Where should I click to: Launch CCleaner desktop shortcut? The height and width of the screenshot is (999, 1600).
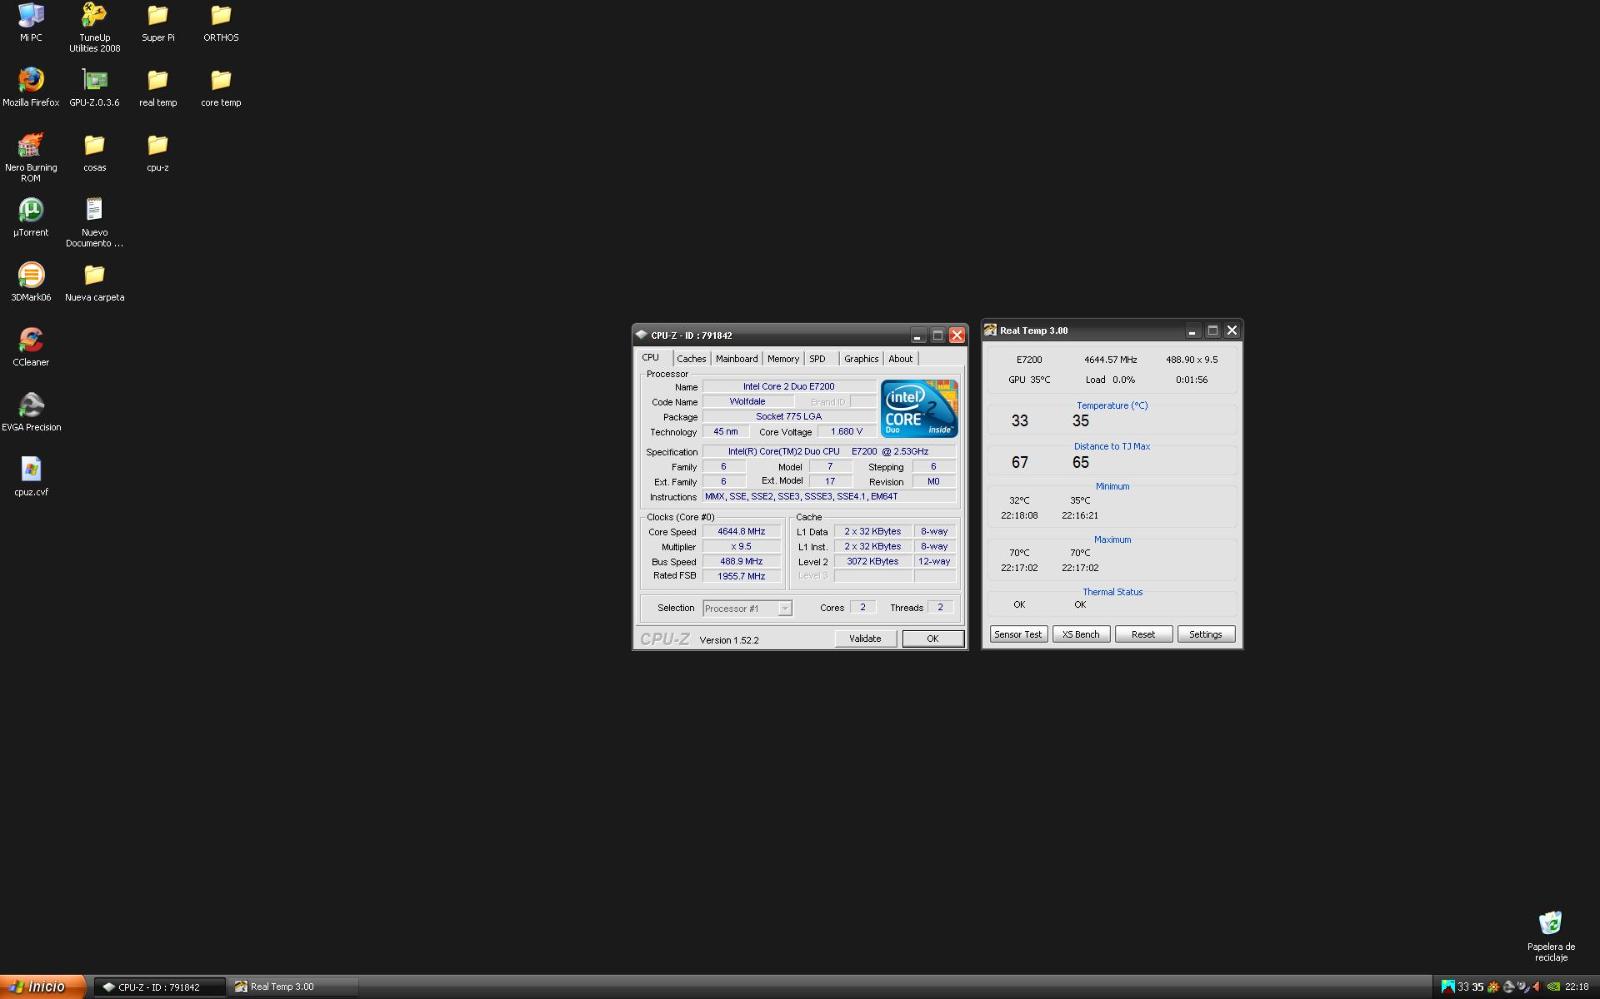click(31, 346)
